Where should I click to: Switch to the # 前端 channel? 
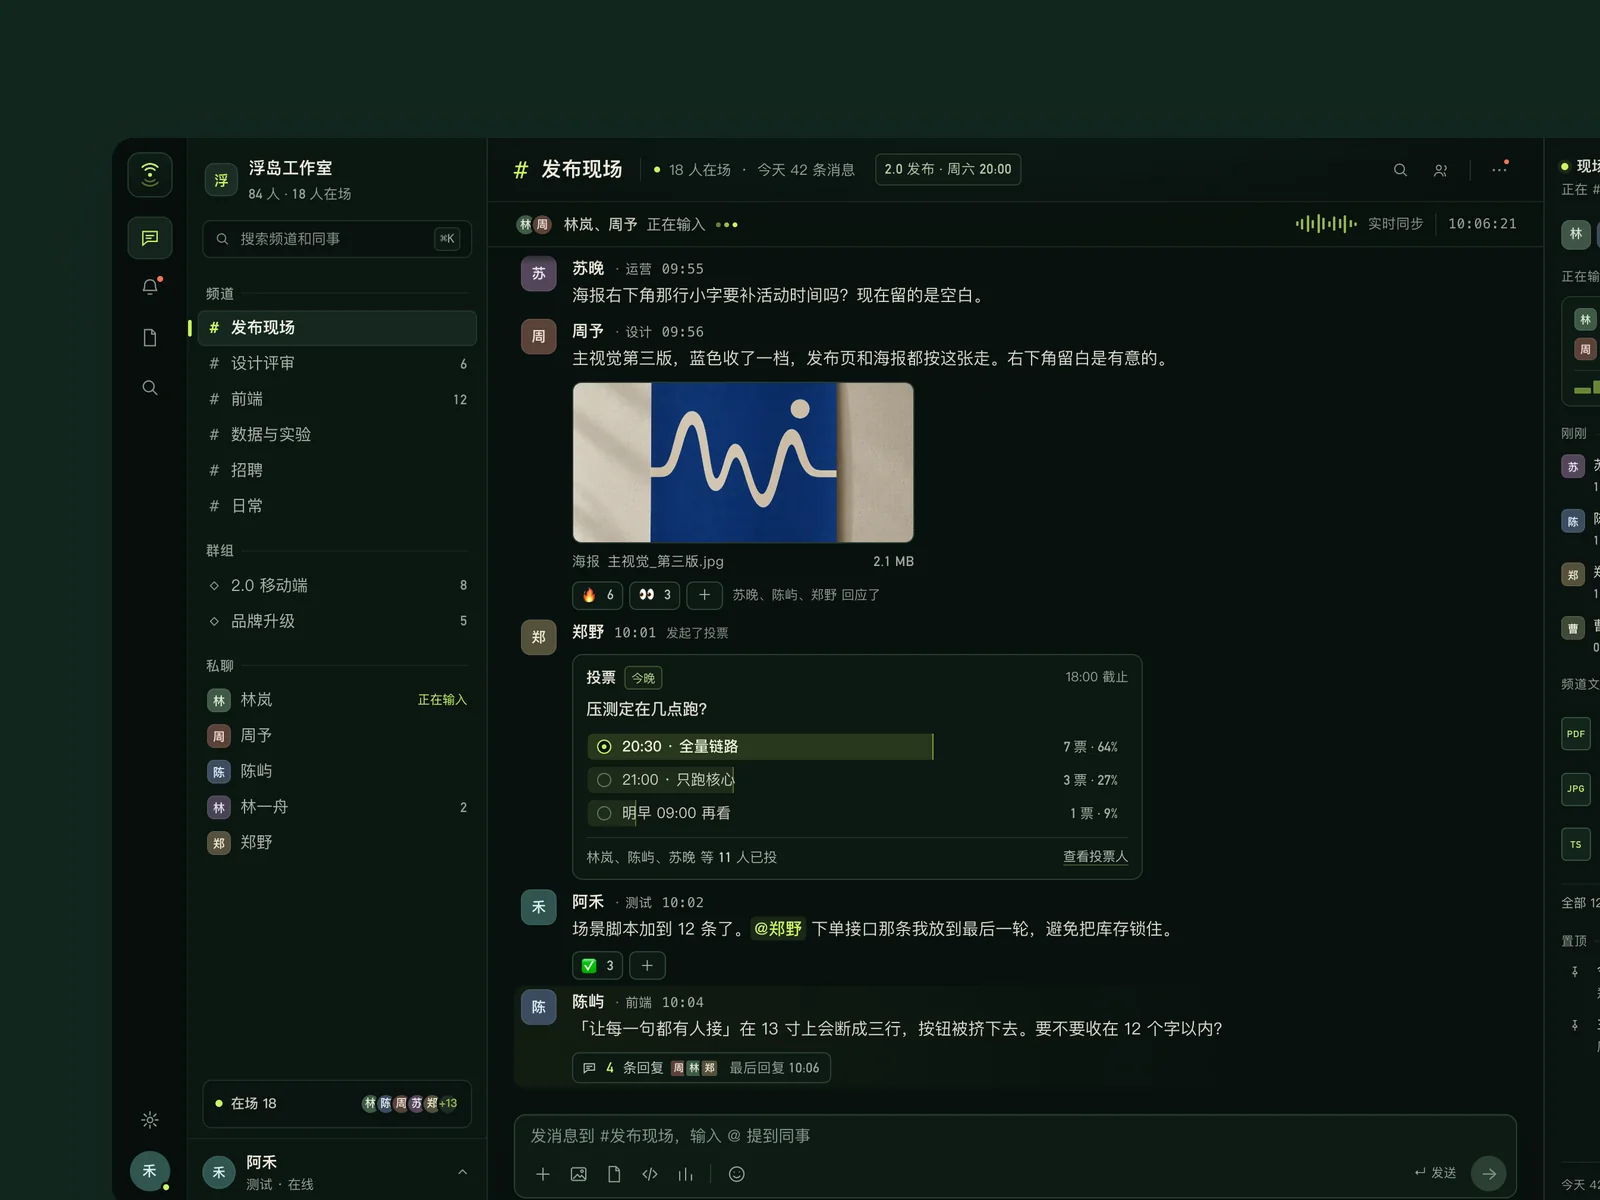(337, 399)
